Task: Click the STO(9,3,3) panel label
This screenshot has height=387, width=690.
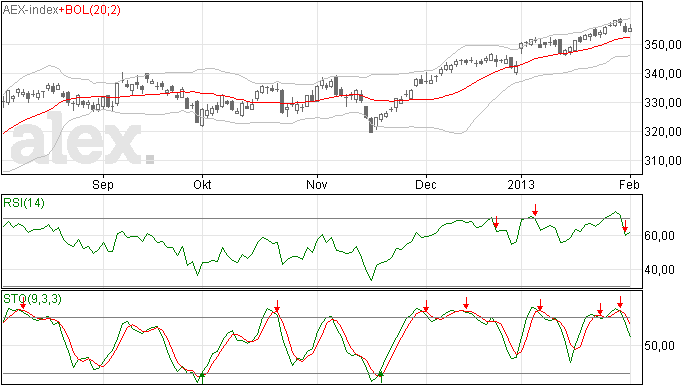Action: [32, 299]
